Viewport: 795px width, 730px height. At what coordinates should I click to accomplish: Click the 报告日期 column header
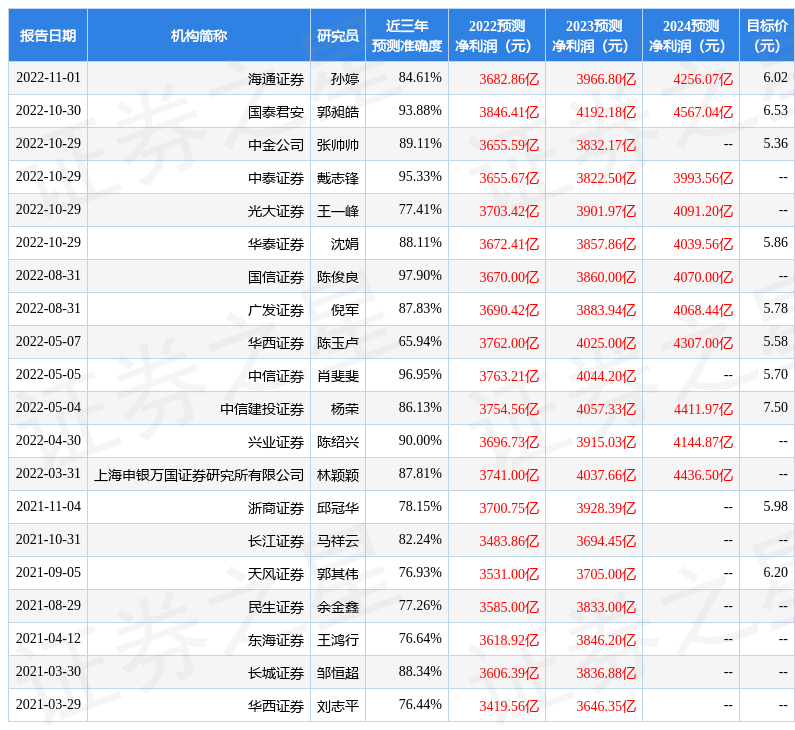pos(48,35)
